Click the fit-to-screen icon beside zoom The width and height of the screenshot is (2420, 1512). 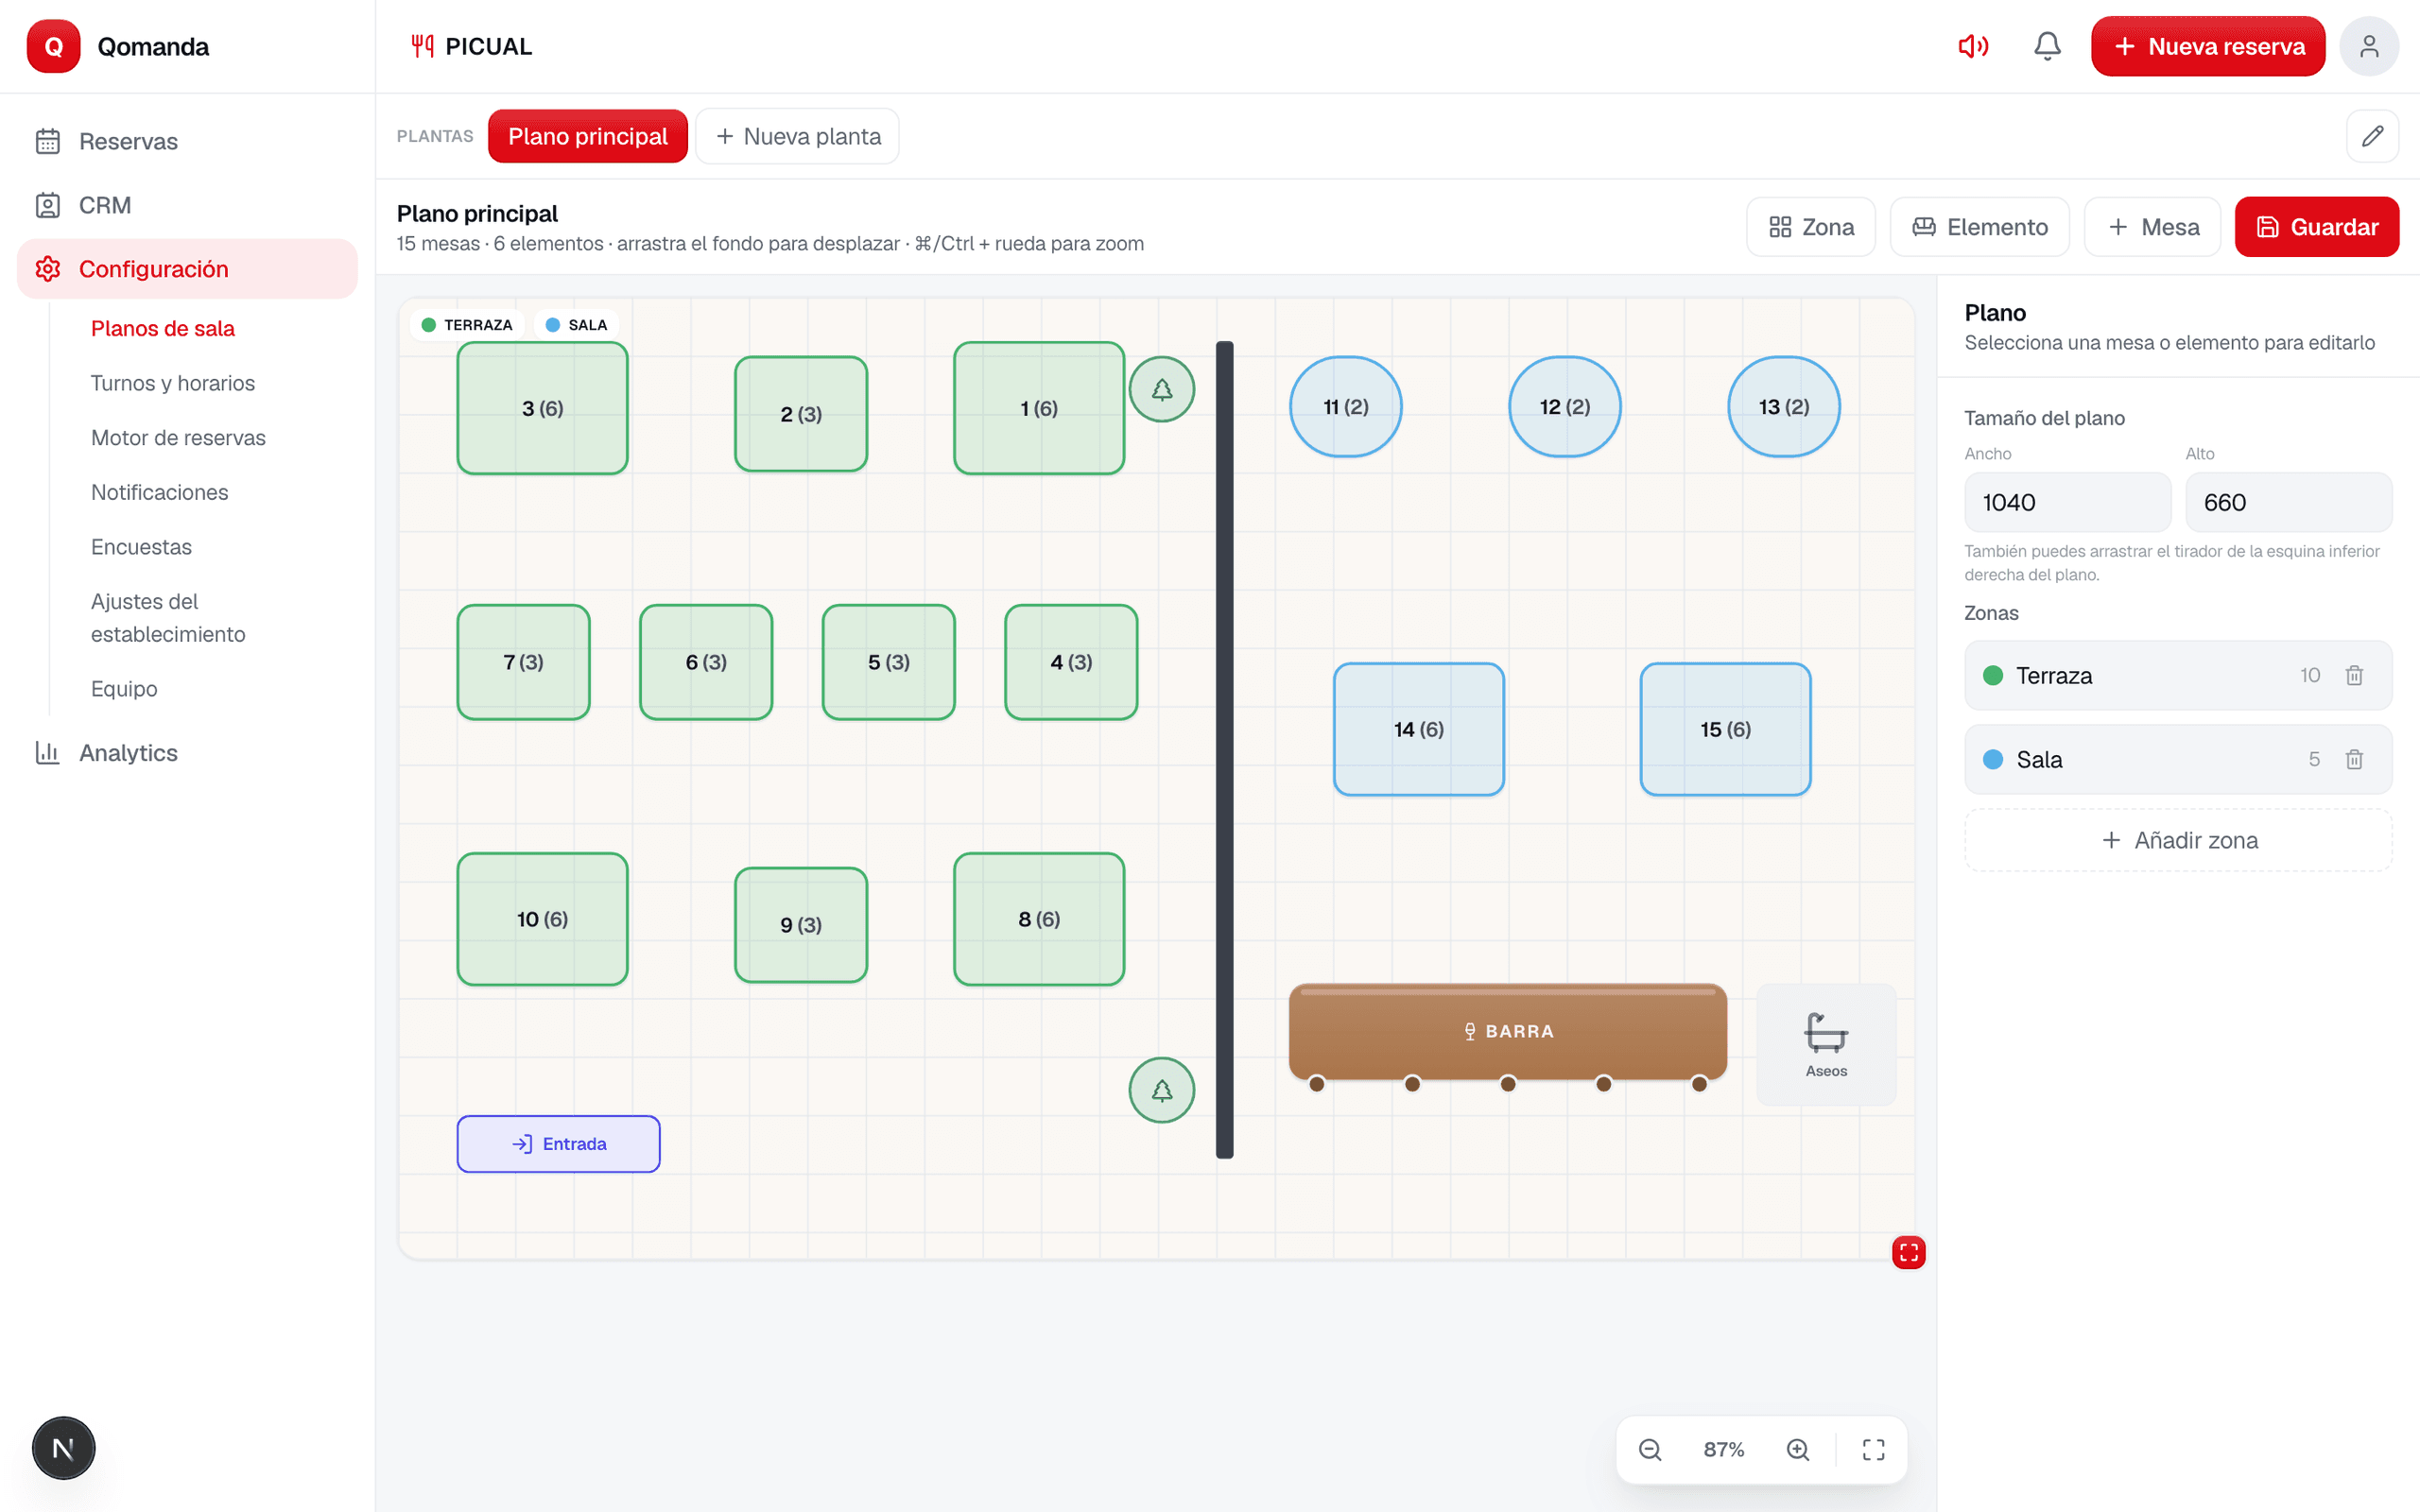1873,1449
